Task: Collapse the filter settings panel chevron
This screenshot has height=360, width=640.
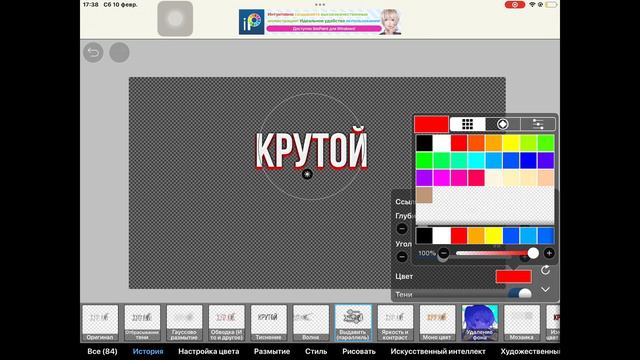Action: point(545,289)
